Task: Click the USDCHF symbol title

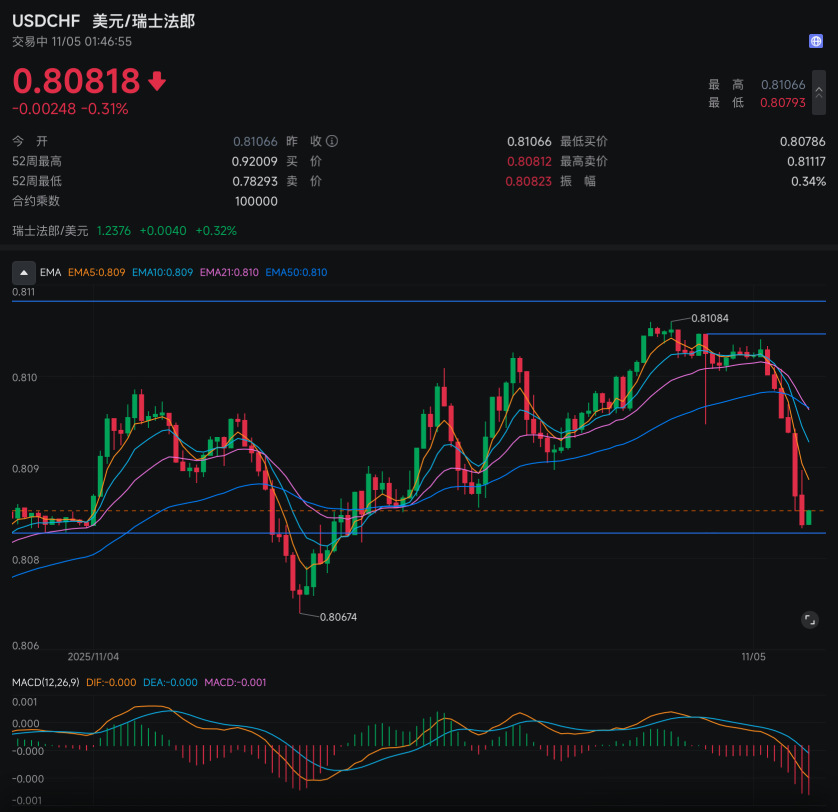Action: point(47,20)
